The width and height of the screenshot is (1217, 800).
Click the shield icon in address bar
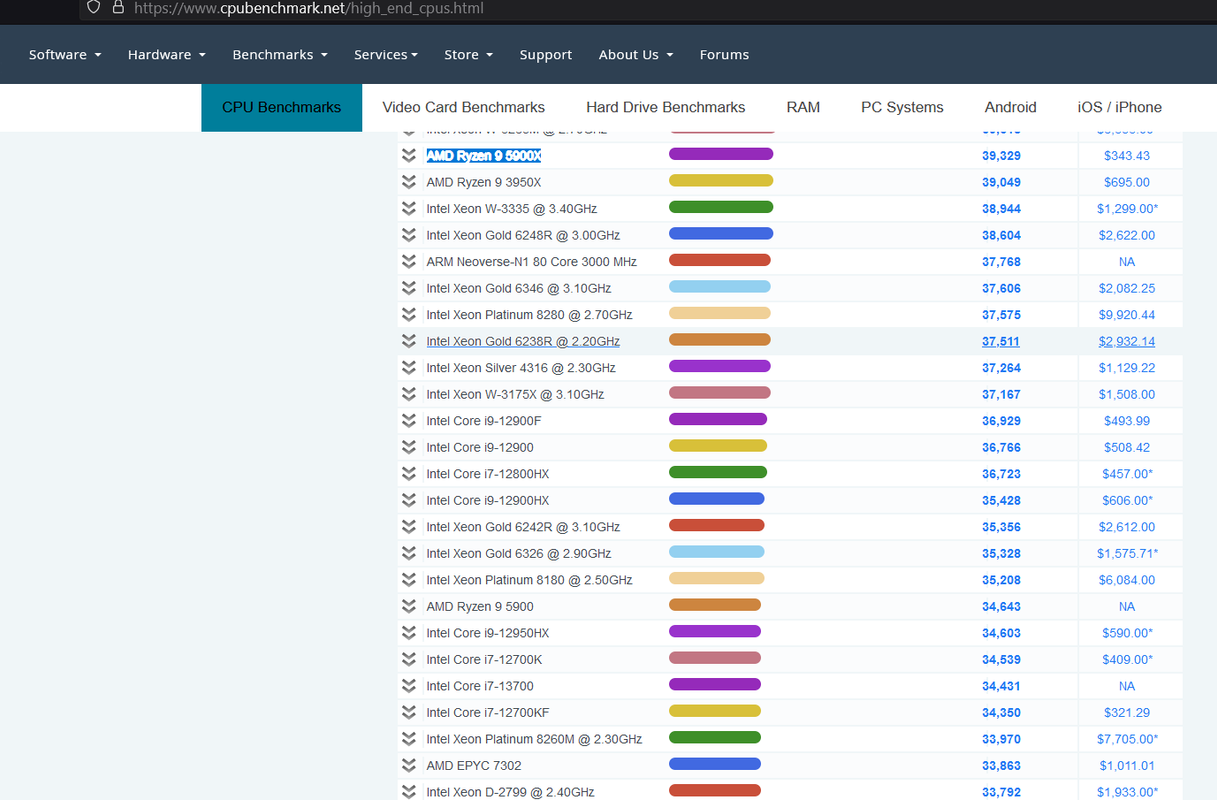[x=93, y=7]
